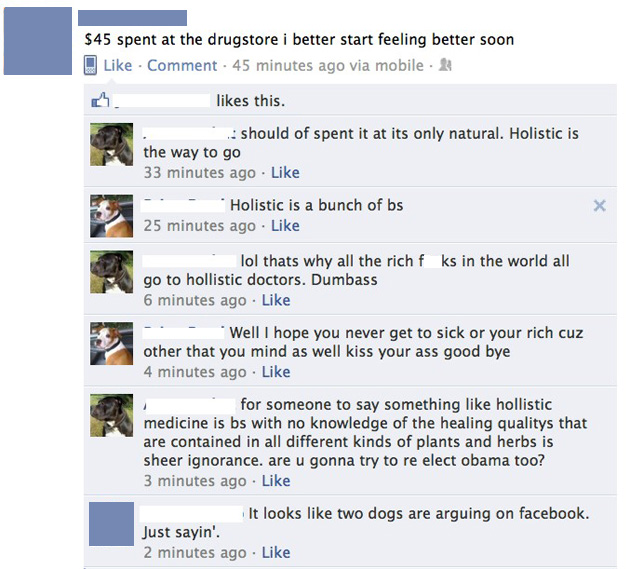Open black dog avatar on 'sheer ignorance' comment
The width and height of the screenshot is (630, 569).
click(111, 415)
